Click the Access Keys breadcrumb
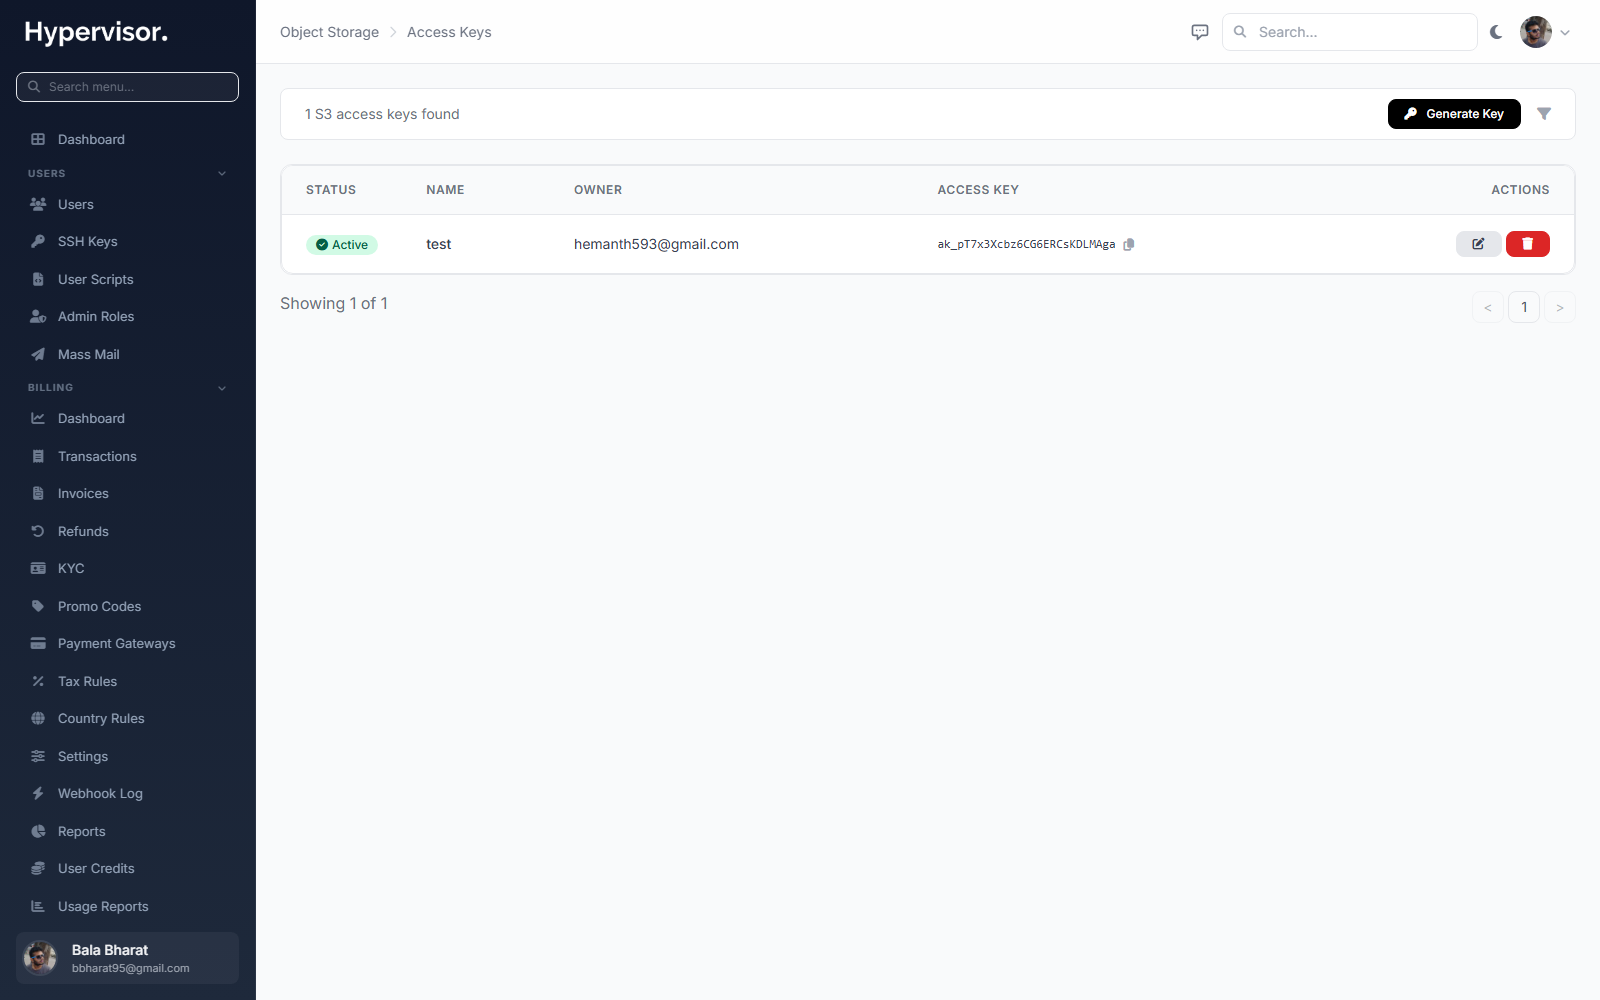The width and height of the screenshot is (1600, 1000). 449,32
